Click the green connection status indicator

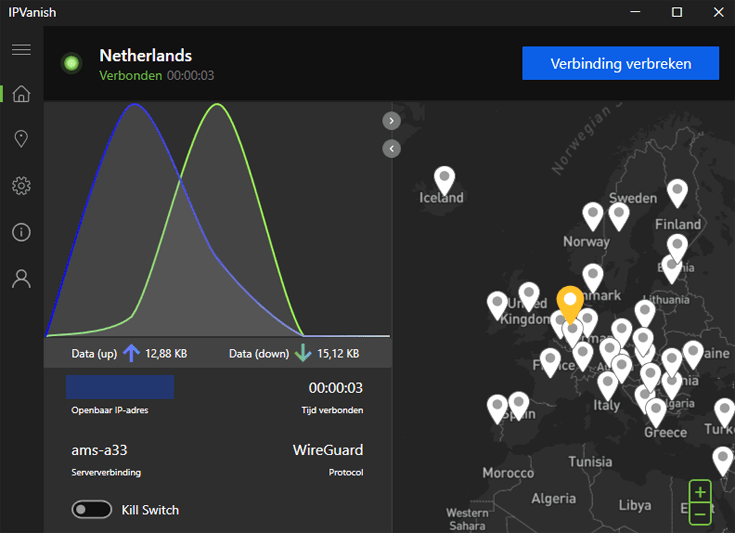point(72,63)
